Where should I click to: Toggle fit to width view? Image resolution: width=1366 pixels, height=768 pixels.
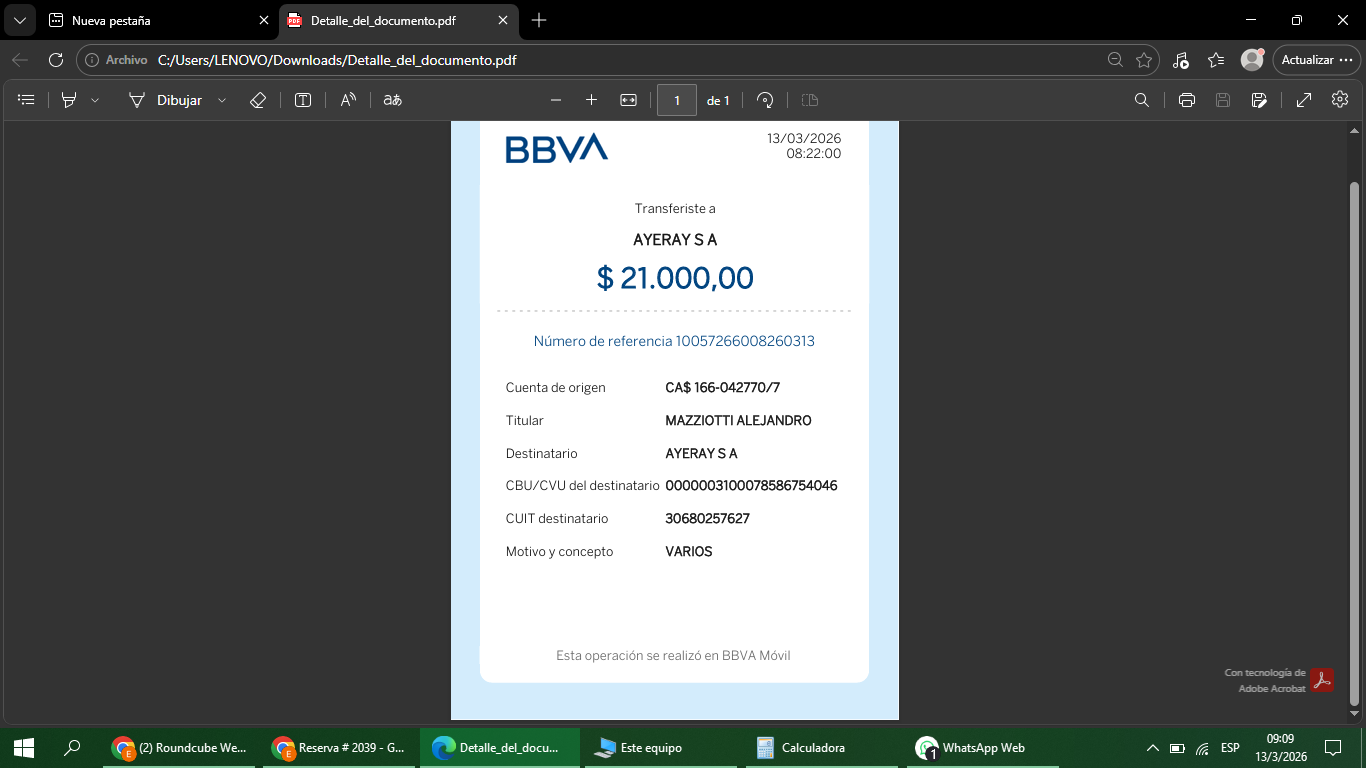[628, 100]
